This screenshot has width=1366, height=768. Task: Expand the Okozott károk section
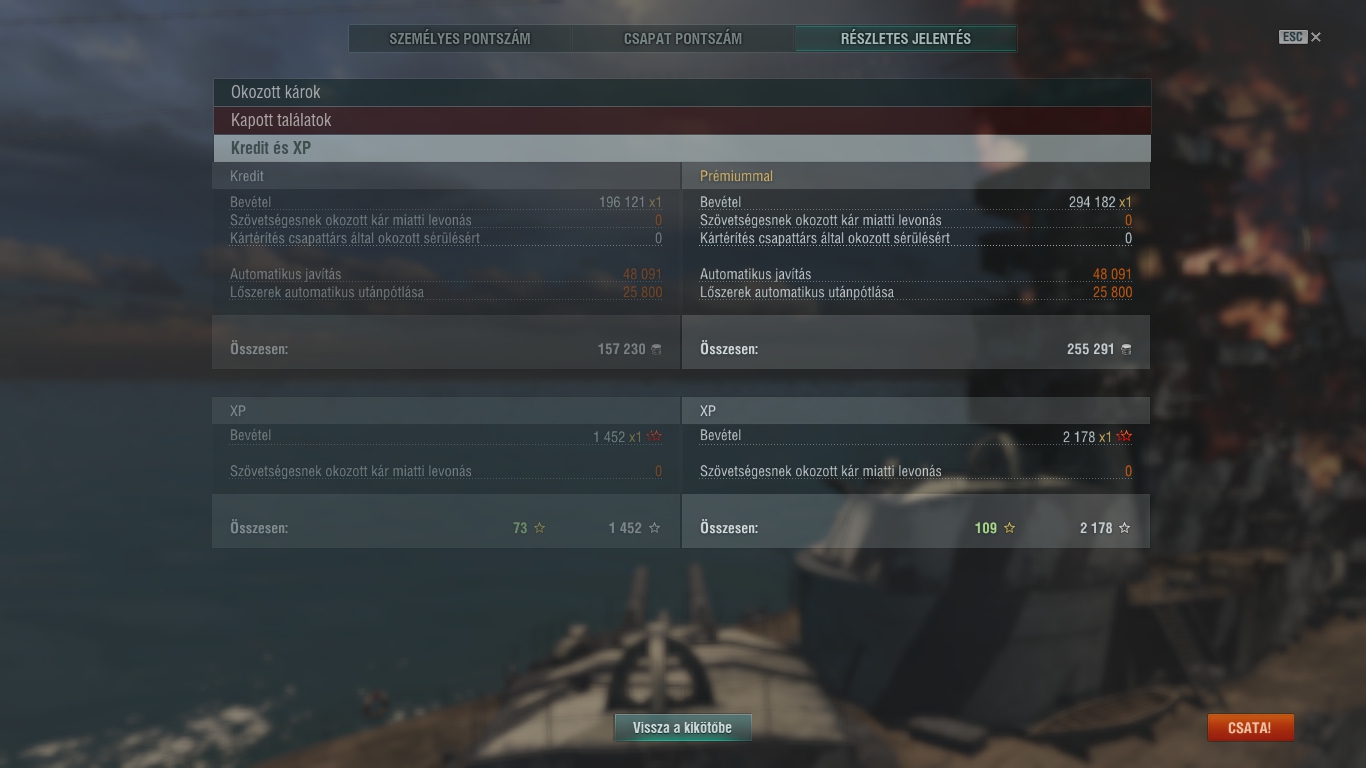tap(681, 92)
